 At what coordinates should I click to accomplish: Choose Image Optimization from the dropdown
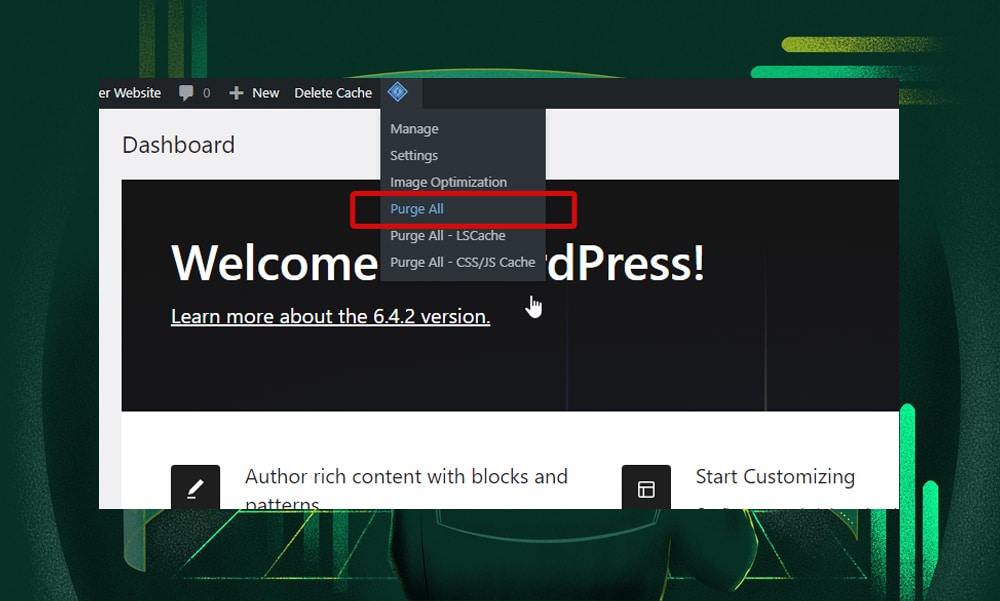448,182
